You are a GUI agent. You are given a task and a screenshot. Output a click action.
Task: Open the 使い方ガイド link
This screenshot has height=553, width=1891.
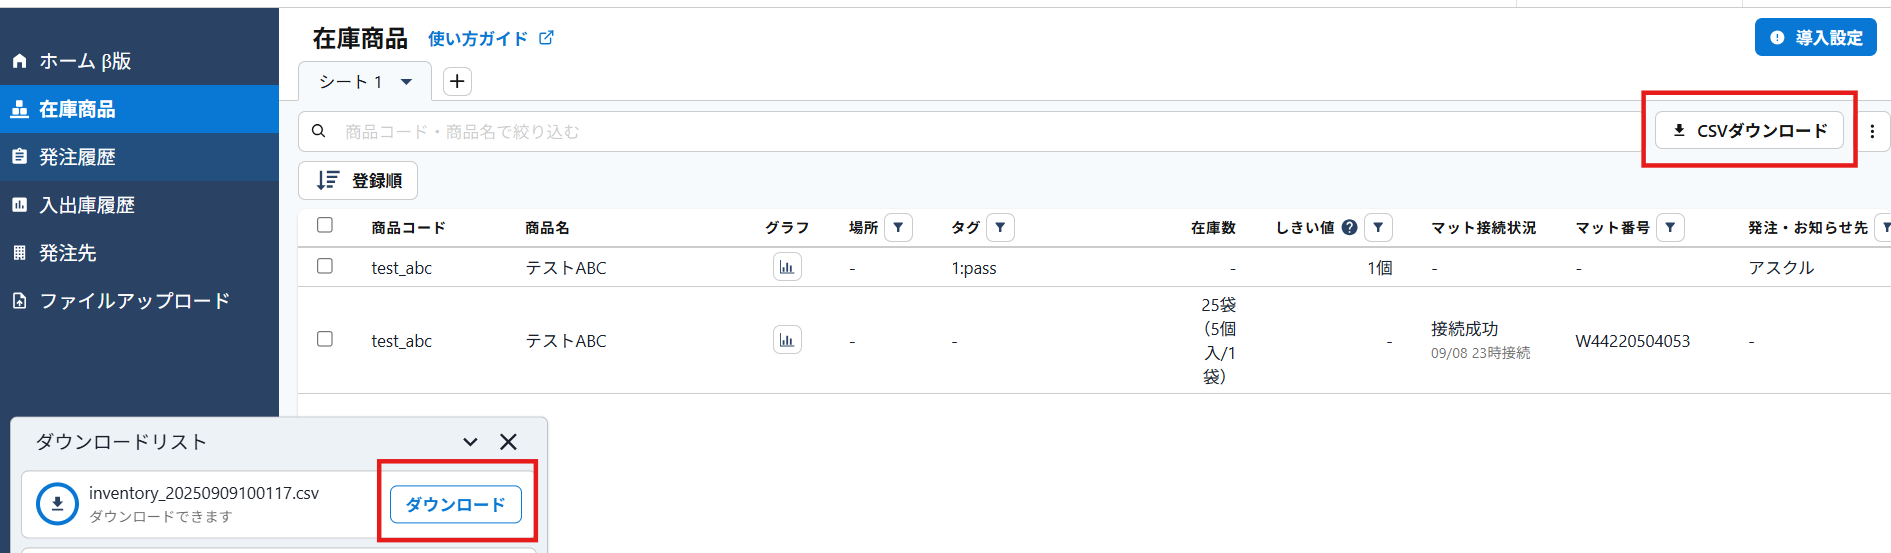point(478,39)
